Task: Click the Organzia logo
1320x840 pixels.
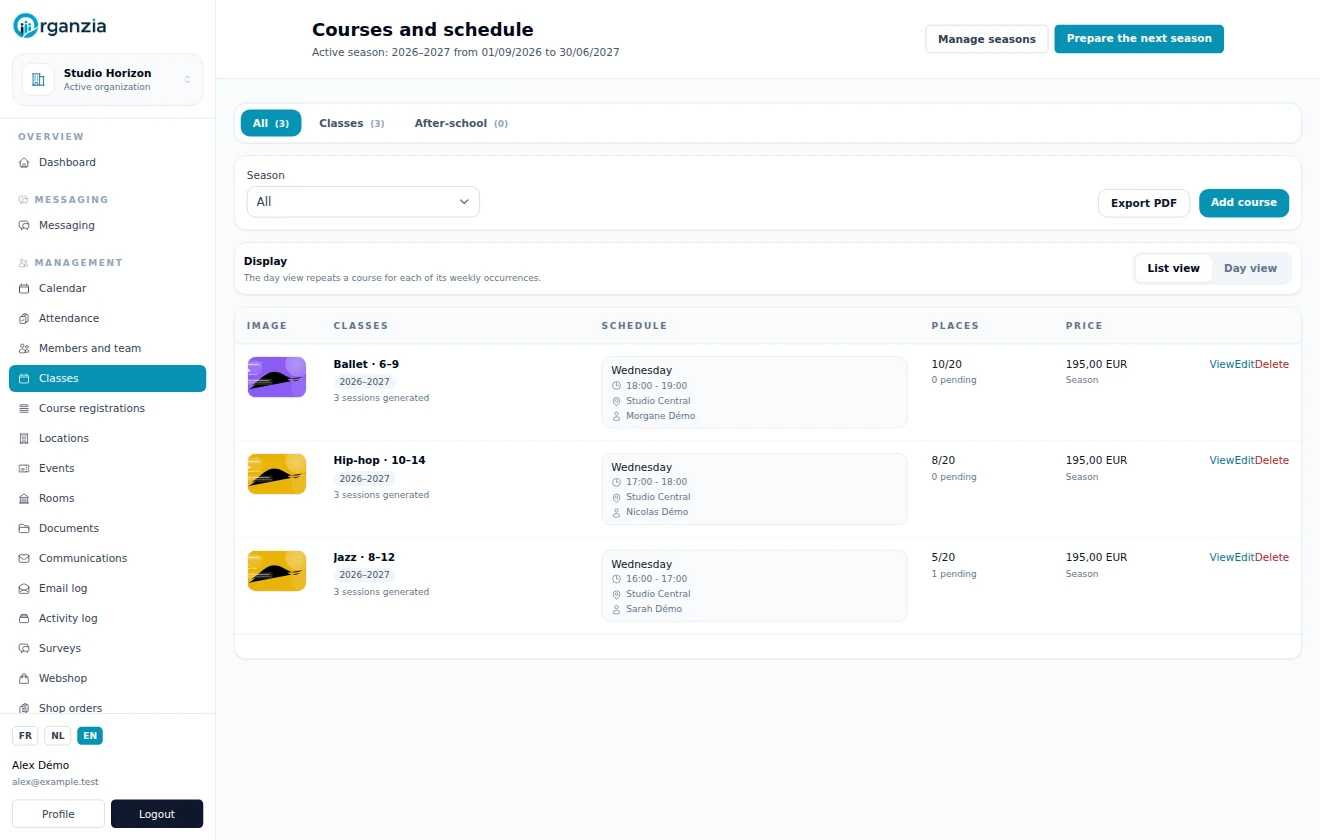Action: [59, 27]
